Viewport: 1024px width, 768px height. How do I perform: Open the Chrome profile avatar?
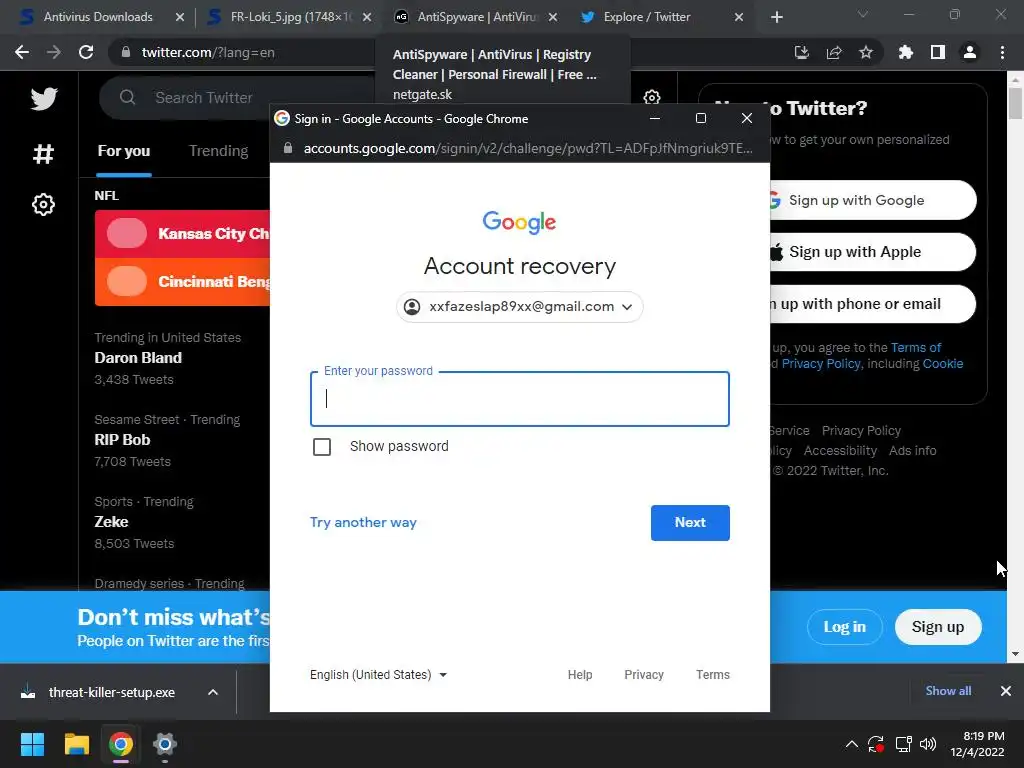(x=970, y=52)
